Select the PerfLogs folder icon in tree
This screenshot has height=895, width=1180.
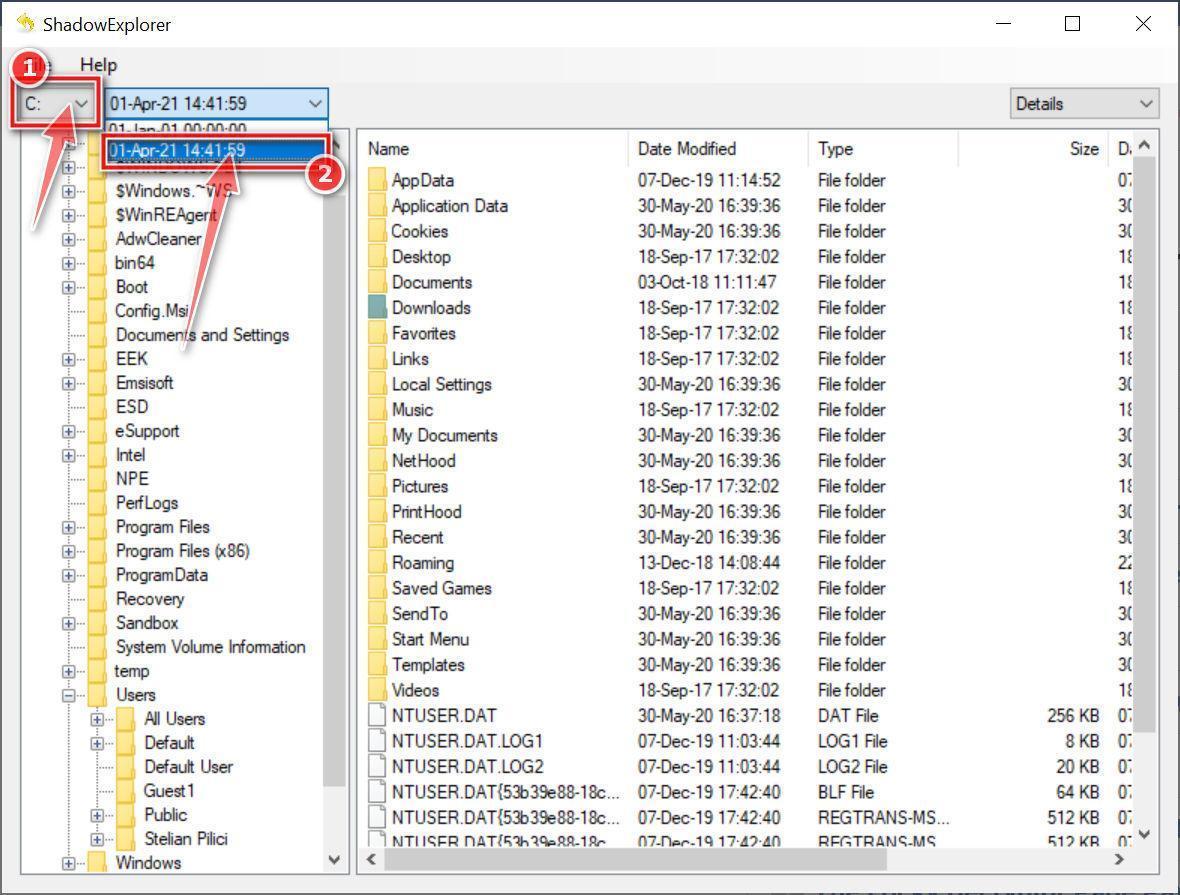[x=97, y=503]
